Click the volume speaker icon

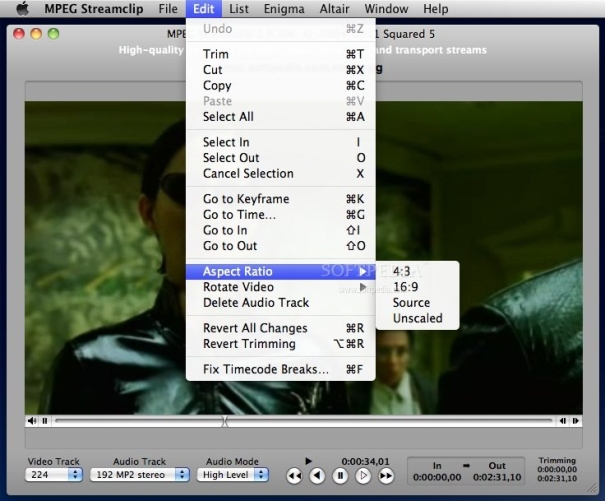(32, 421)
